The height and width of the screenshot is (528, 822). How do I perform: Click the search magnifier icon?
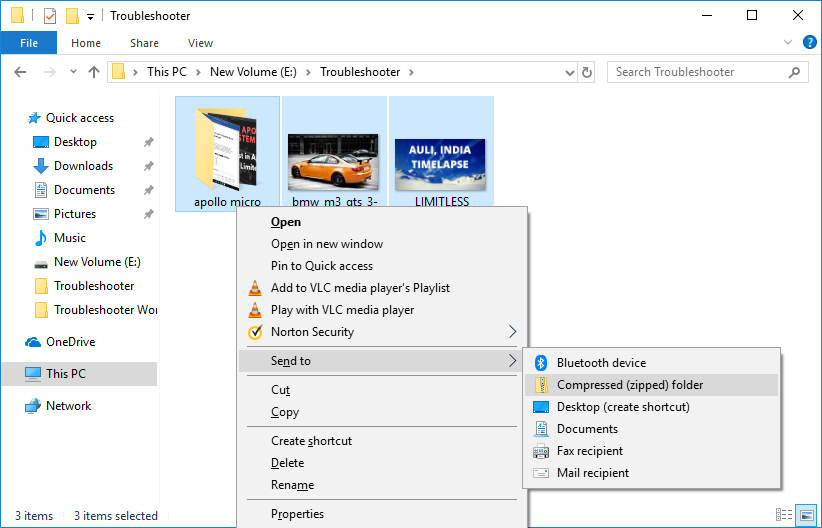796,72
